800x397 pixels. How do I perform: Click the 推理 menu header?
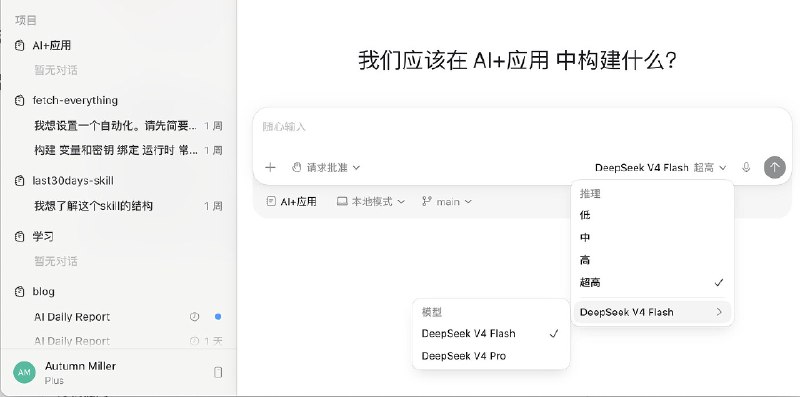(x=590, y=194)
